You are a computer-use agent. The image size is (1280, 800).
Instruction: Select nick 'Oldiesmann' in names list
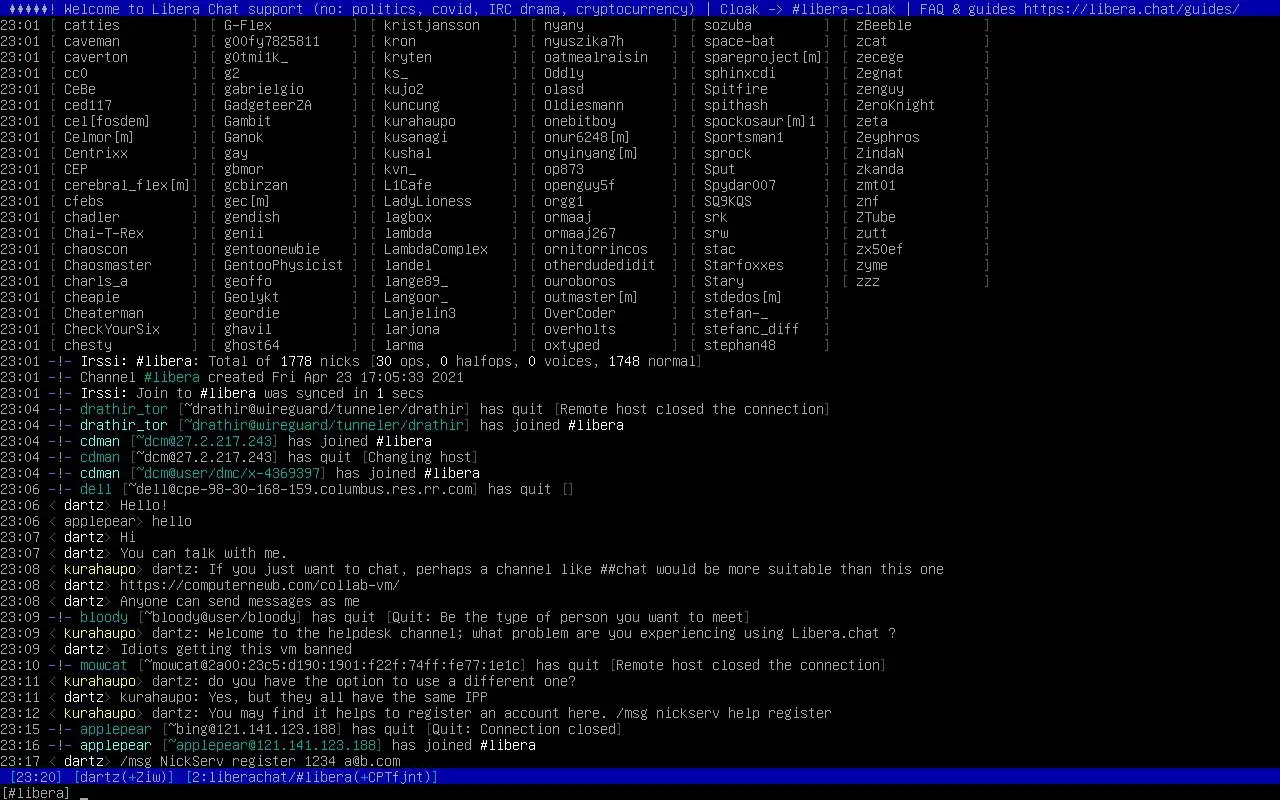584,105
